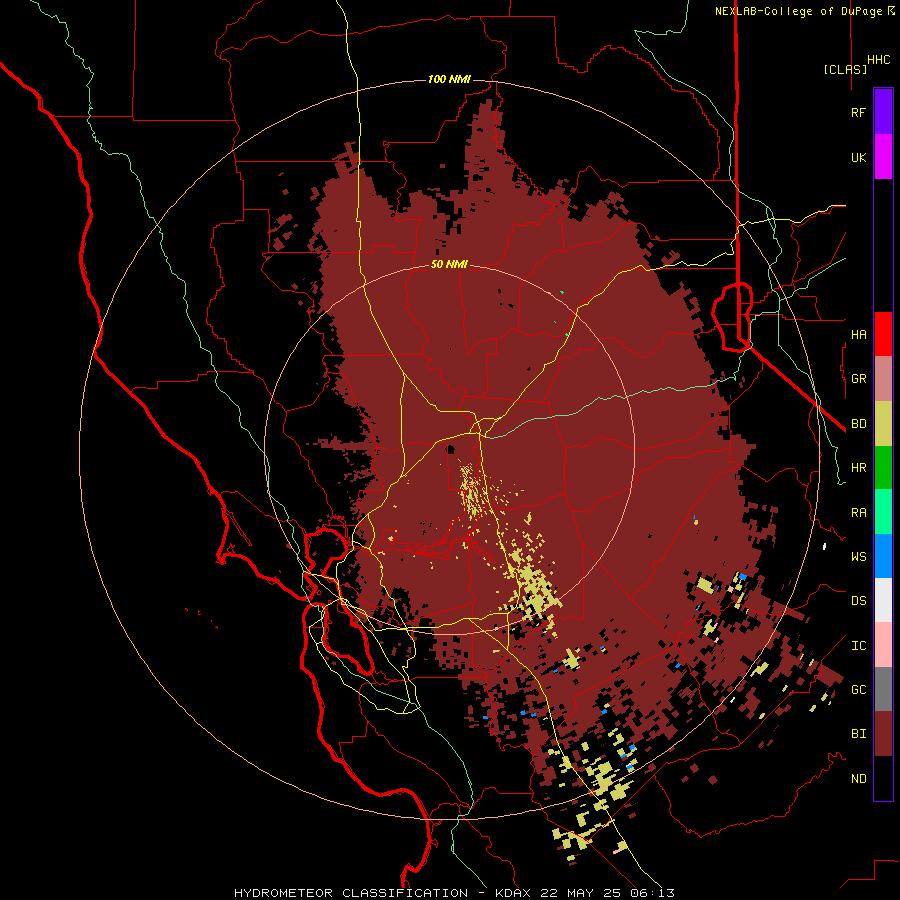
Task: Click the "HR" legend label text
Action: click(x=858, y=468)
